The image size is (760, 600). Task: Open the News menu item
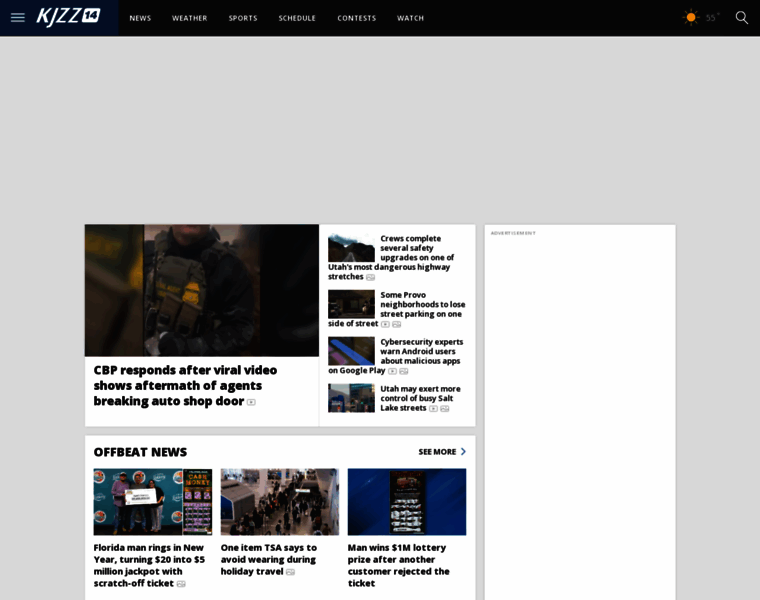[x=140, y=18]
